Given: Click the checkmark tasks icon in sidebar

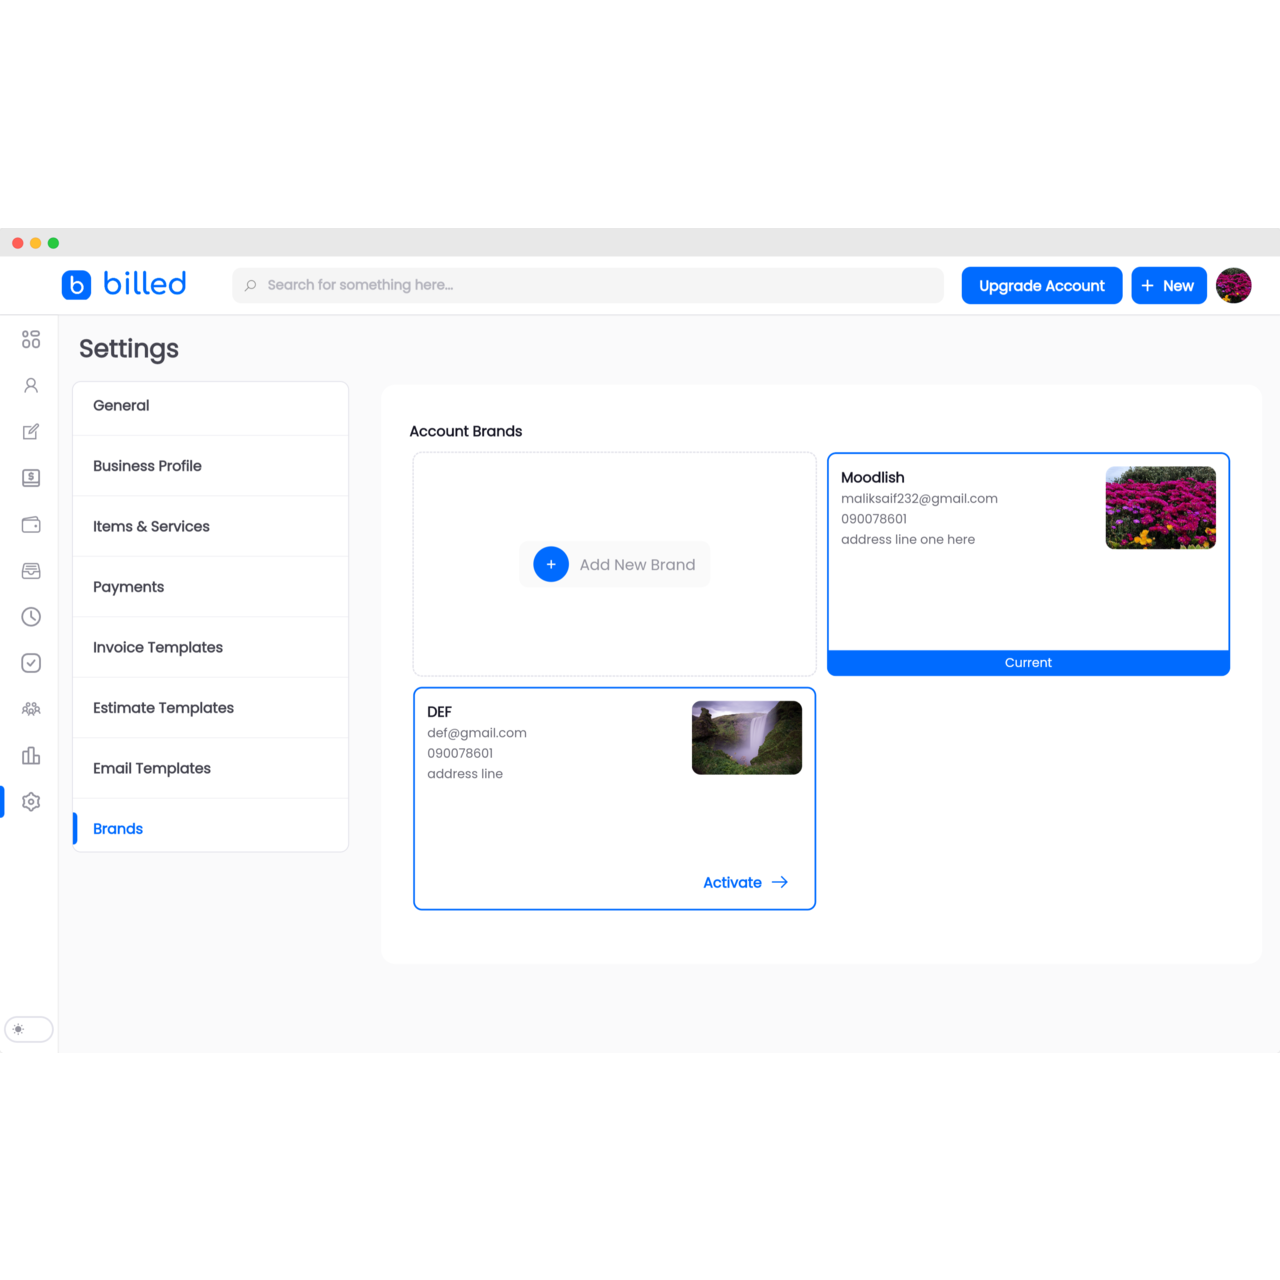Looking at the screenshot, I should point(31,663).
